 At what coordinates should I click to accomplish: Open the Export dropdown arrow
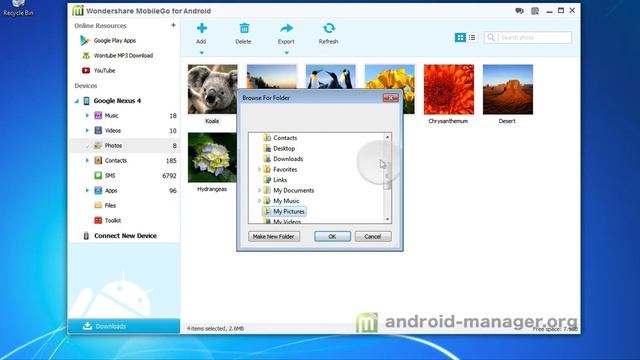point(287,53)
